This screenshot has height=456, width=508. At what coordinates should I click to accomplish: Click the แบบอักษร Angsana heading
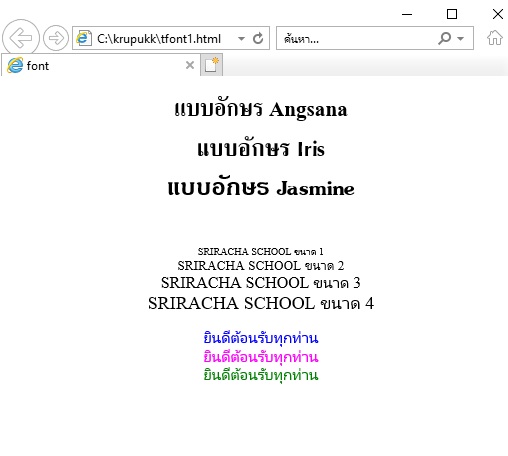click(x=261, y=109)
